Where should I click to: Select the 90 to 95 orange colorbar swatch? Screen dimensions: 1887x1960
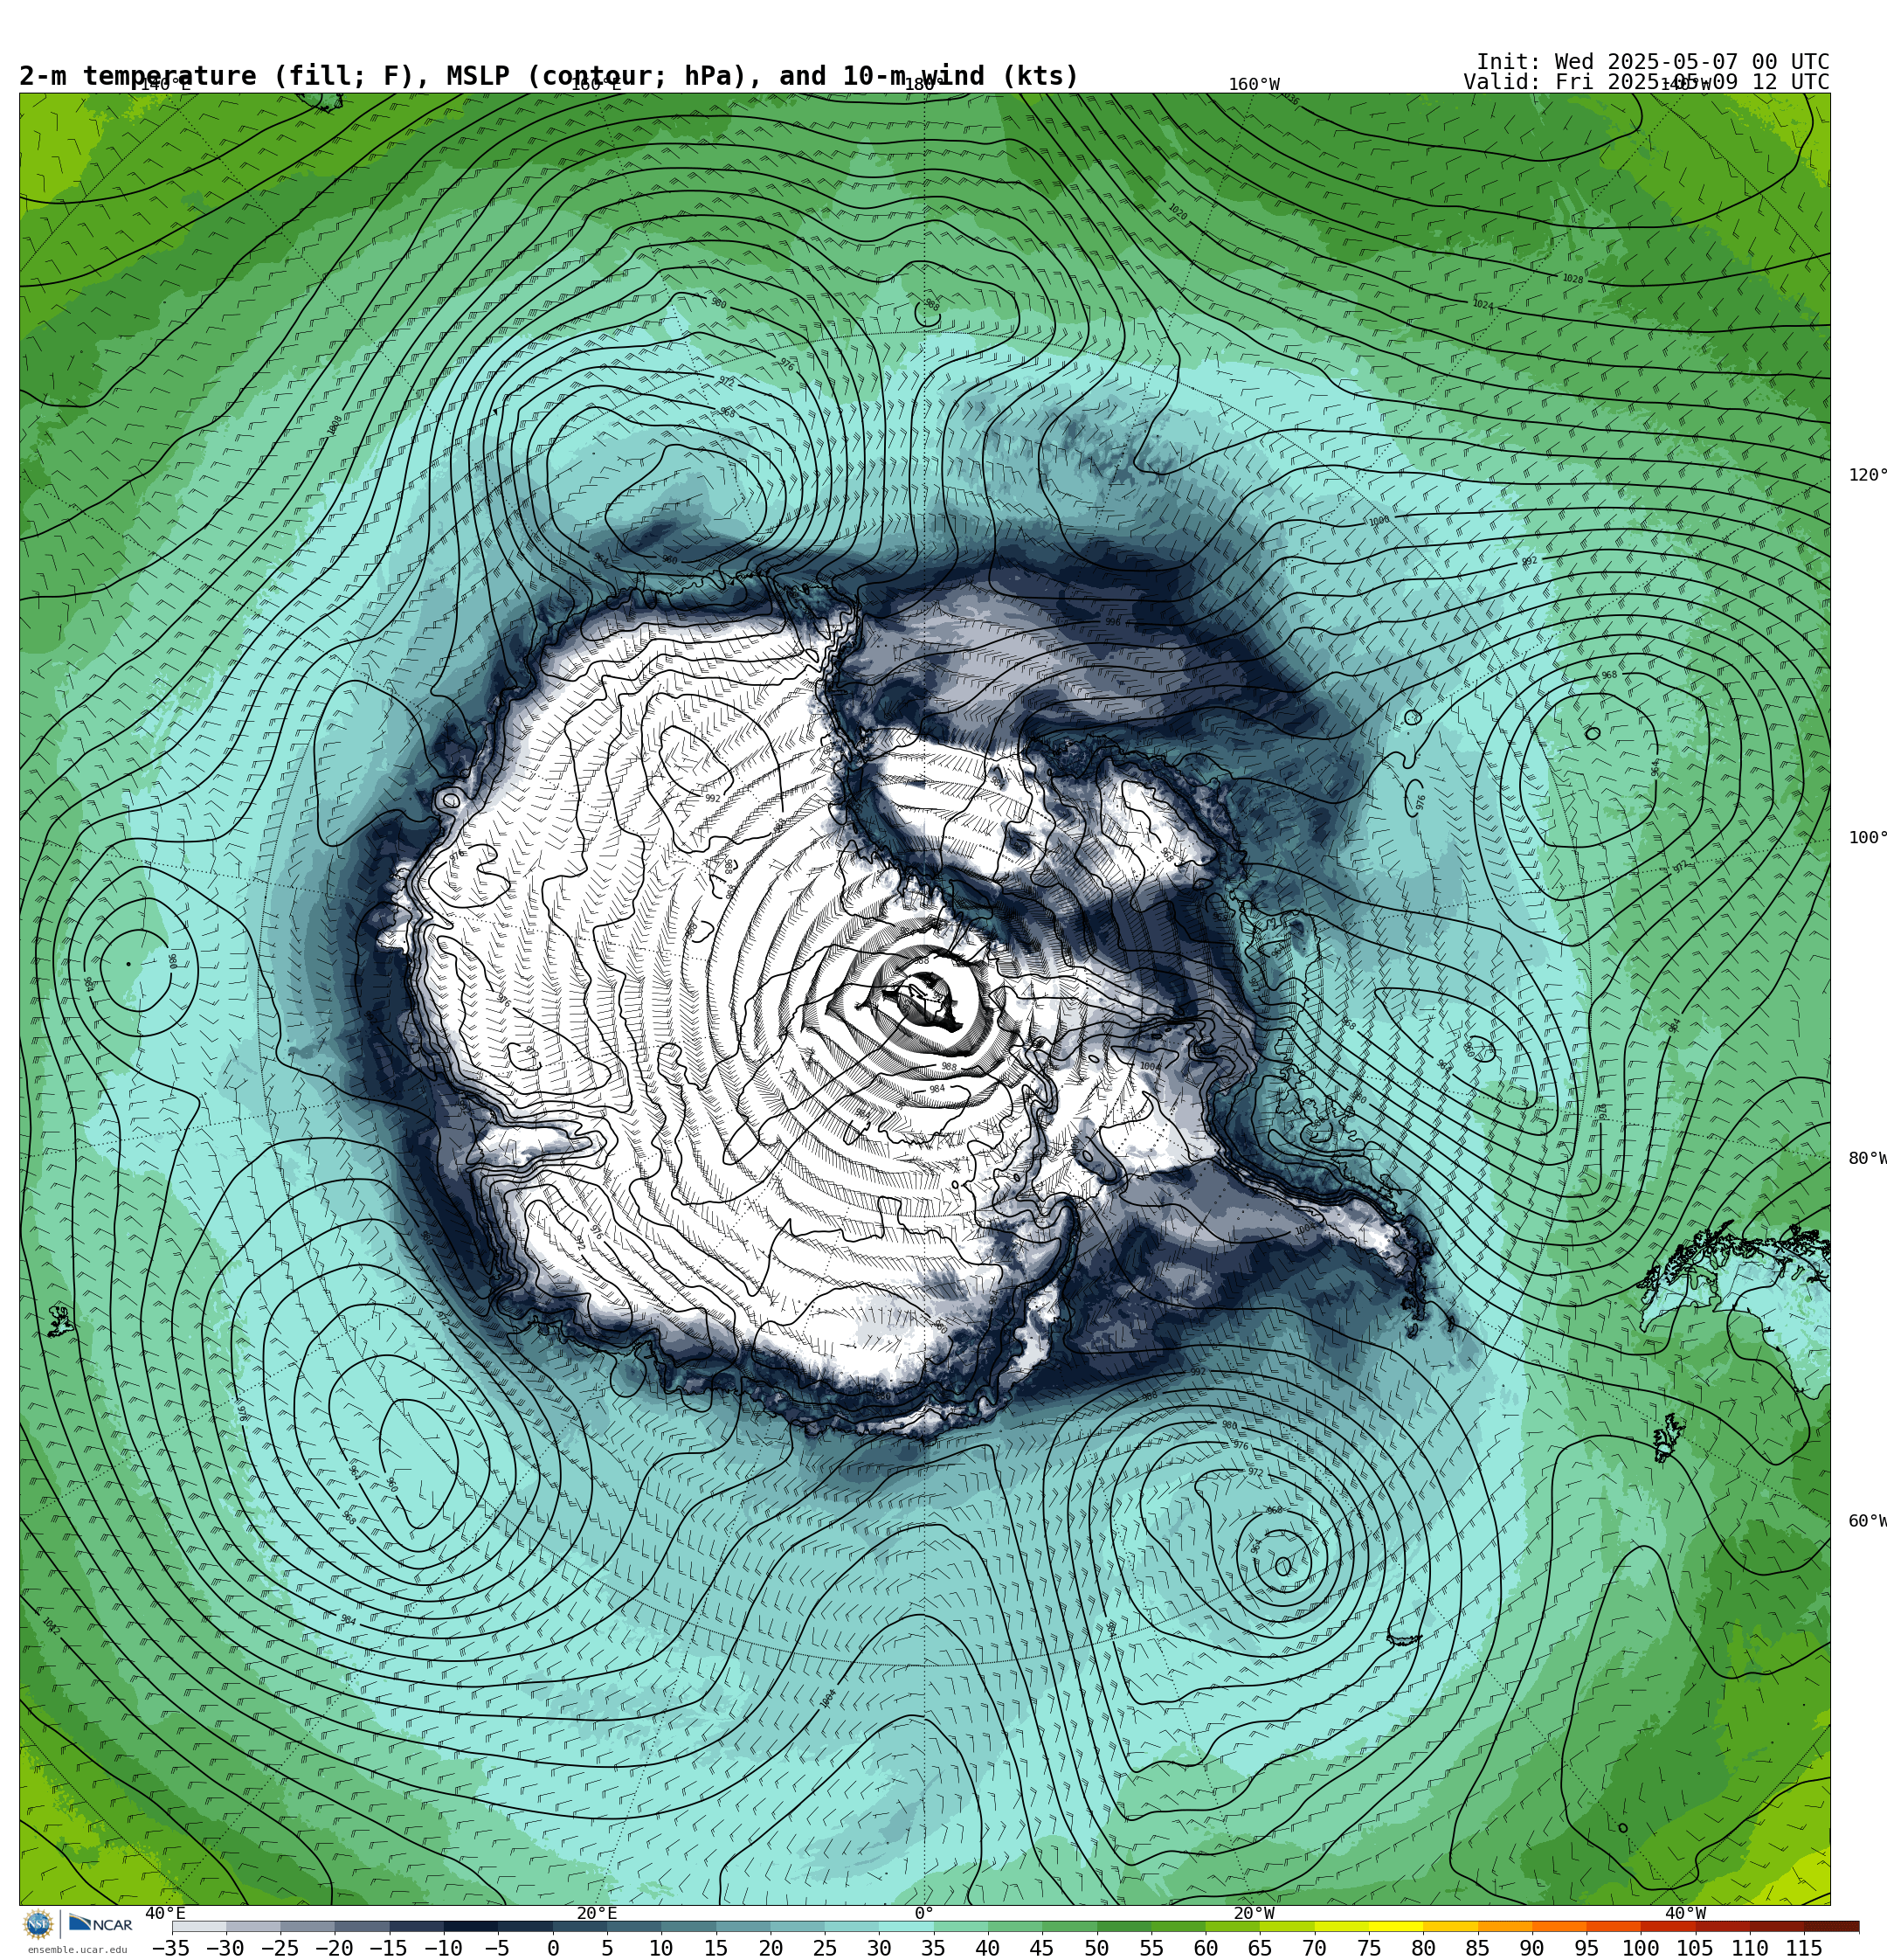click(x=1559, y=1926)
